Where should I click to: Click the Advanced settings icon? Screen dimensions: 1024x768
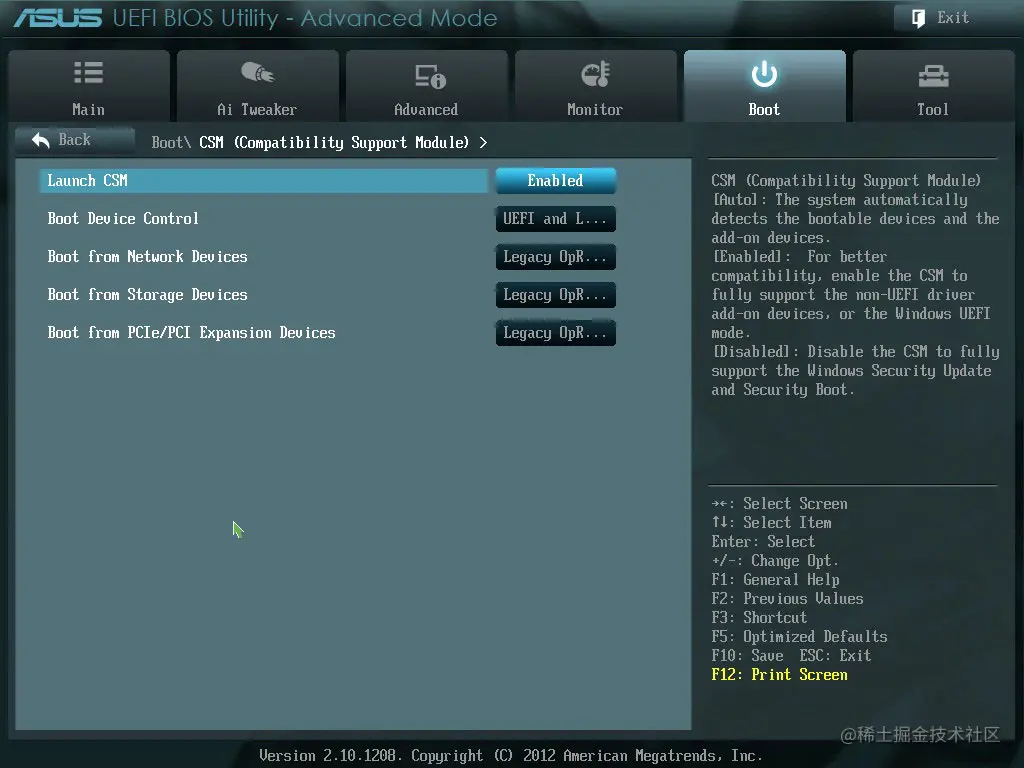click(x=427, y=72)
